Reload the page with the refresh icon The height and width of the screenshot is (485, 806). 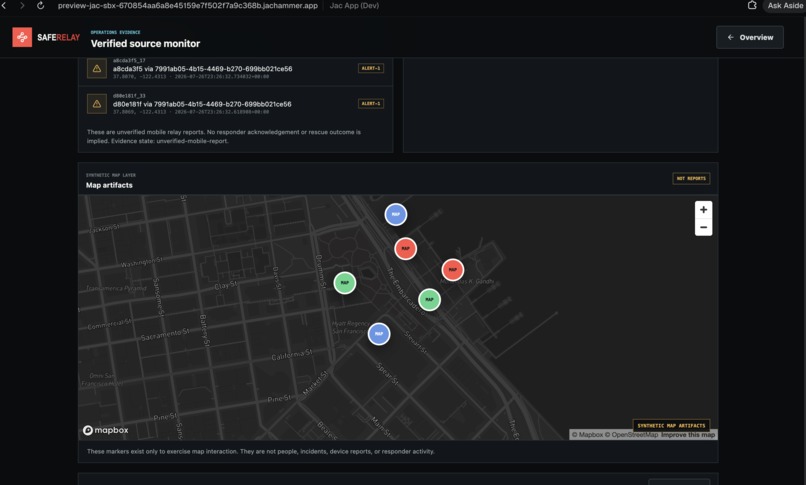click(41, 6)
